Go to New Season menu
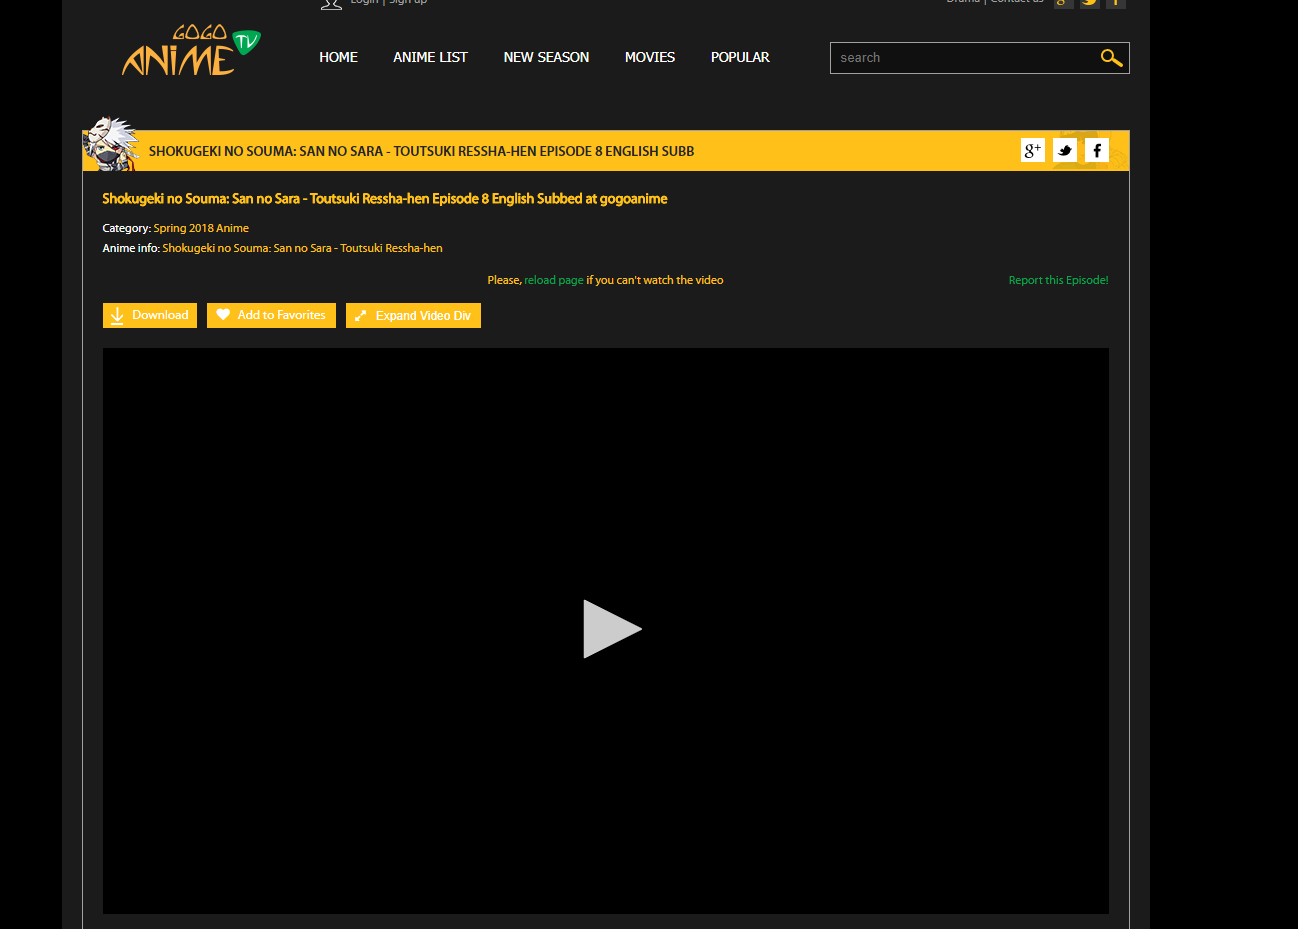This screenshot has height=929, width=1298. point(546,57)
